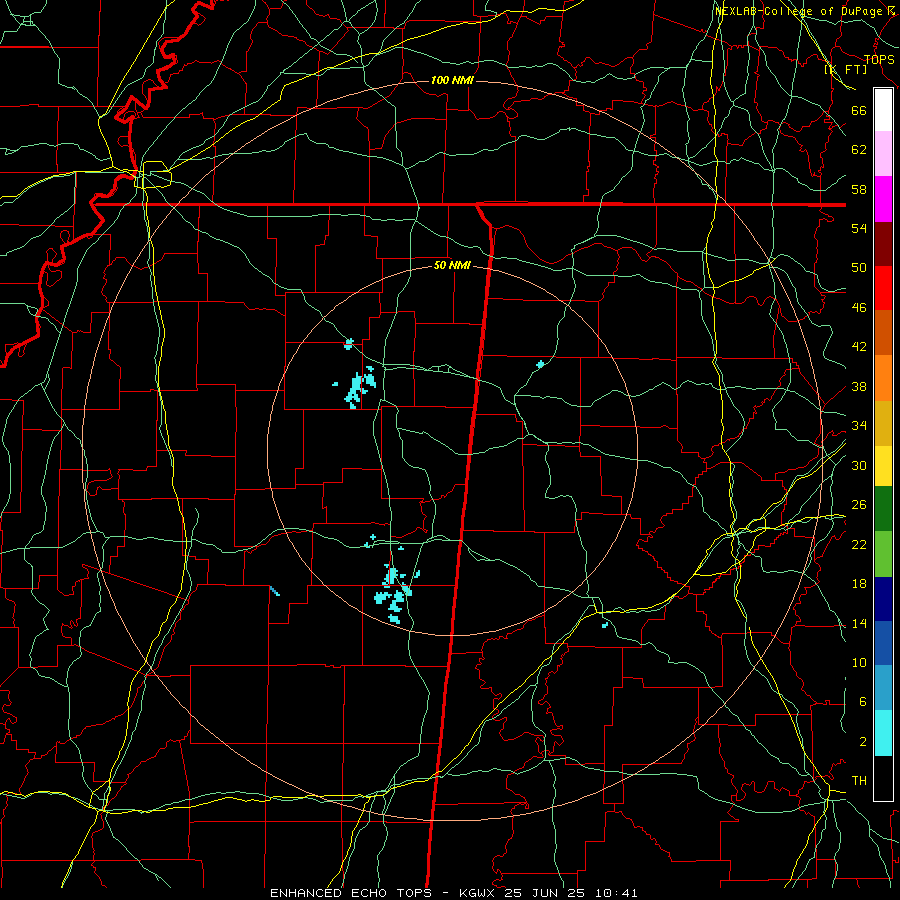This screenshot has width=900, height=900.
Task: Click the legend value "42"
Action: click(859, 347)
